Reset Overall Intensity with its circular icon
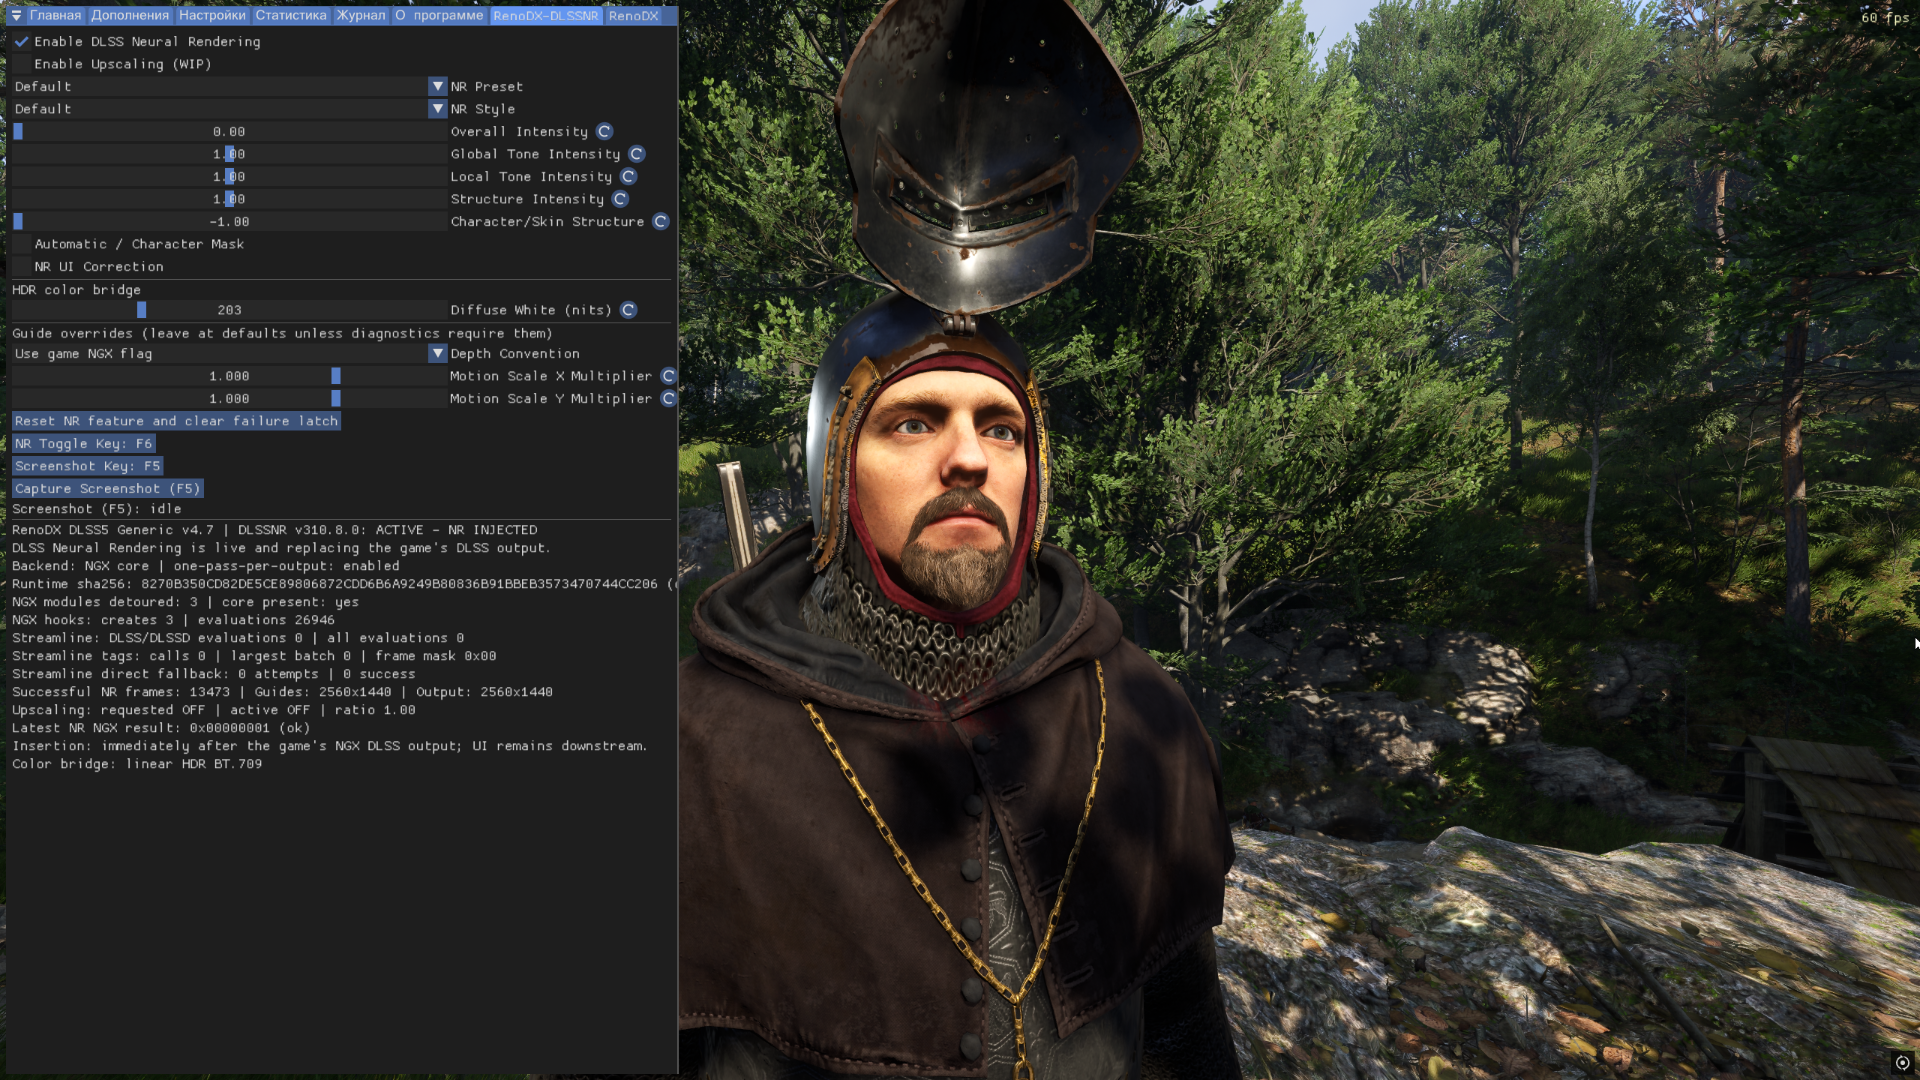This screenshot has width=1920, height=1080. pos(604,132)
